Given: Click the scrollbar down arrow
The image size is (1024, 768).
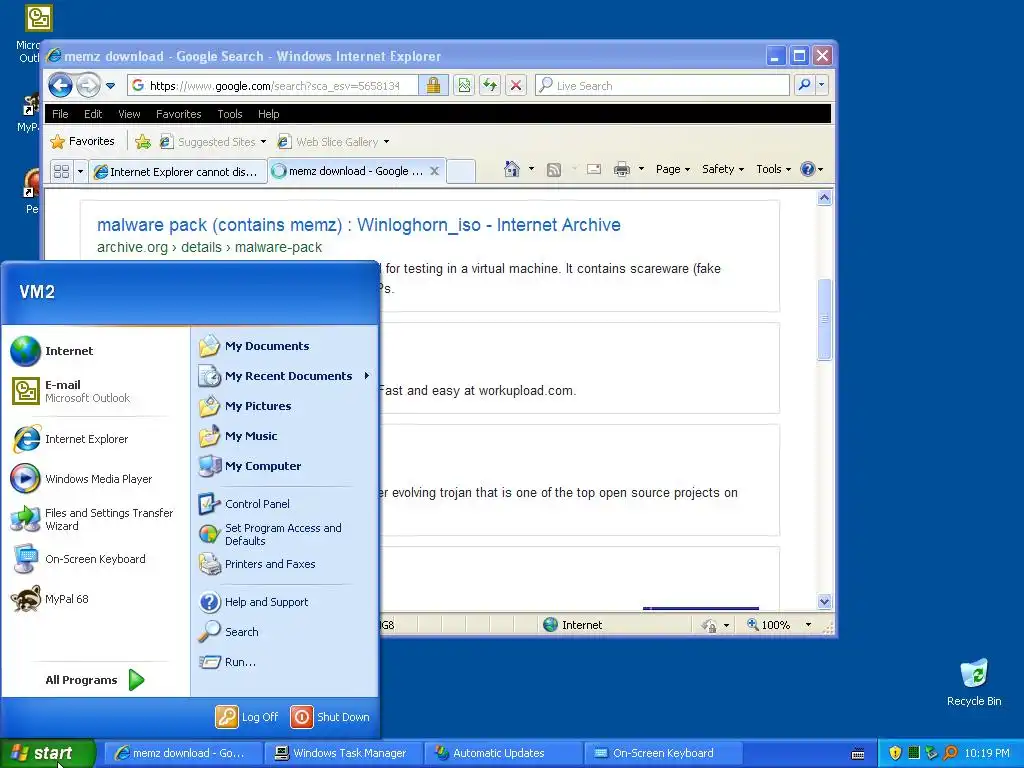Looking at the screenshot, I should coord(824,601).
